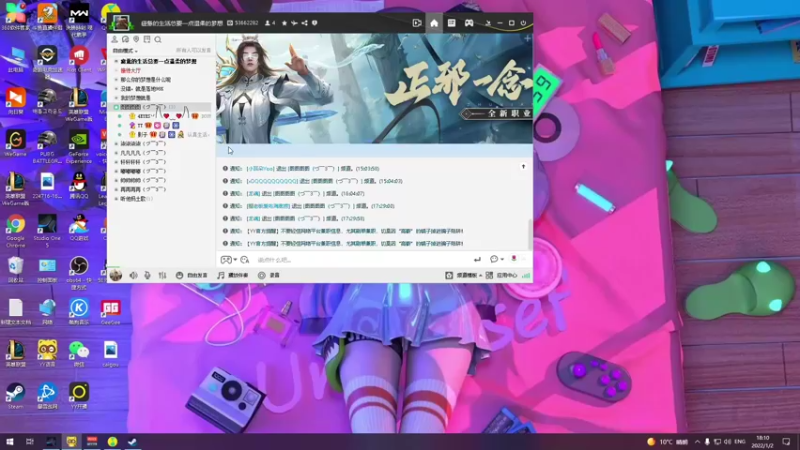Click the plus icon on the banner

(528, 38)
